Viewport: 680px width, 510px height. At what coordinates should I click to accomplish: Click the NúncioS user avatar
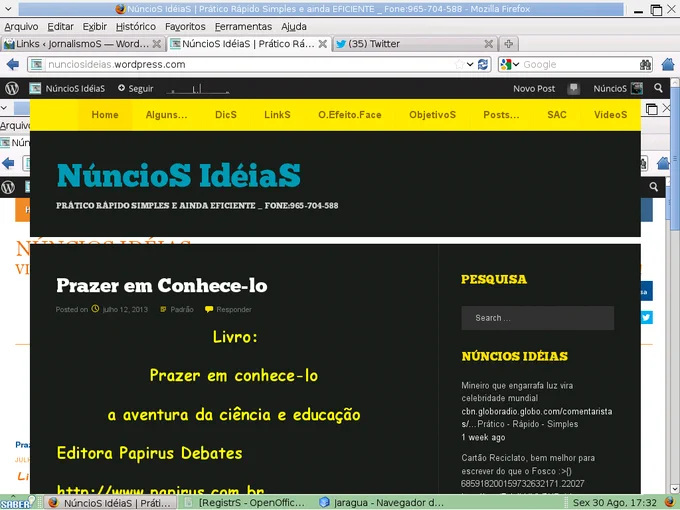(x=637, y=88)
